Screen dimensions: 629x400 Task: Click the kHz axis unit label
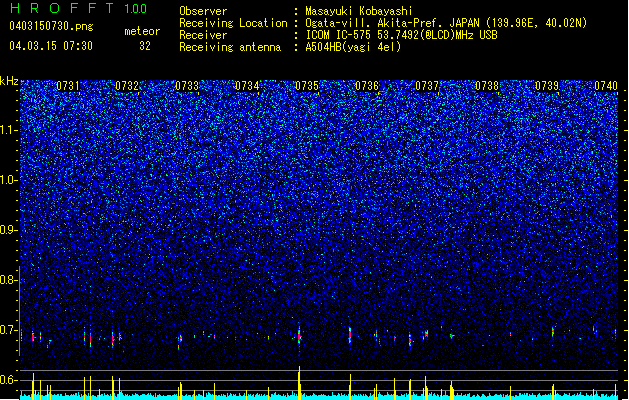tap(9, 81)
